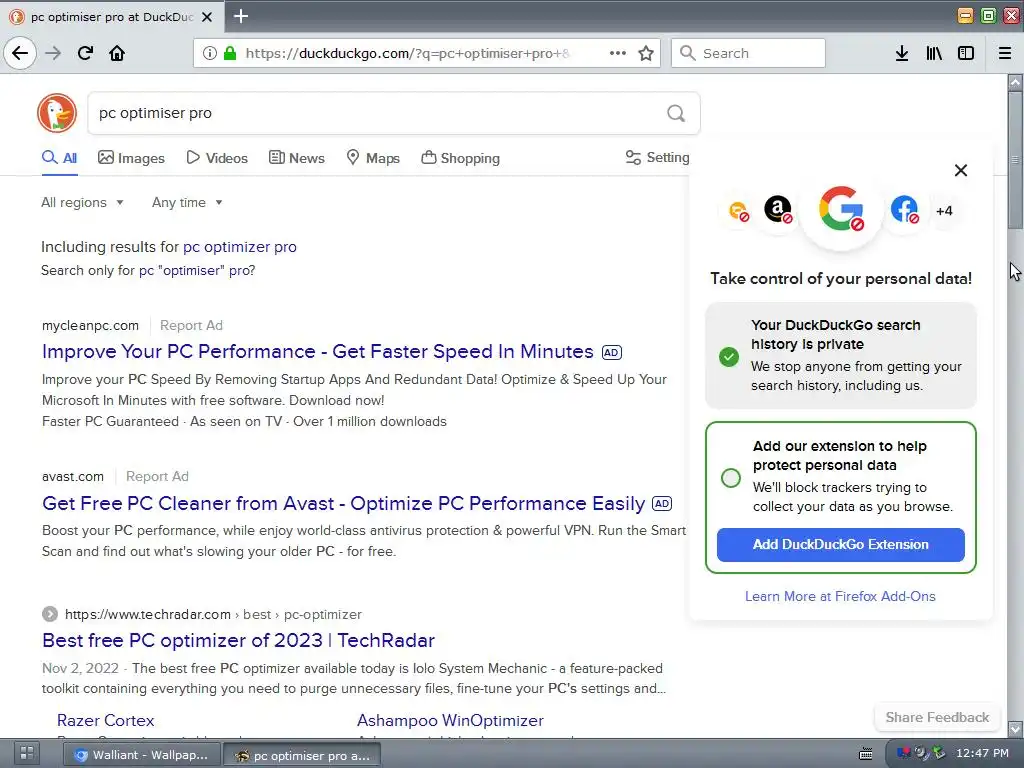Click the Share Feedback button
The width and height of the screenshot is (1024, 768).
pyautogui.click(x=937, y=717)
